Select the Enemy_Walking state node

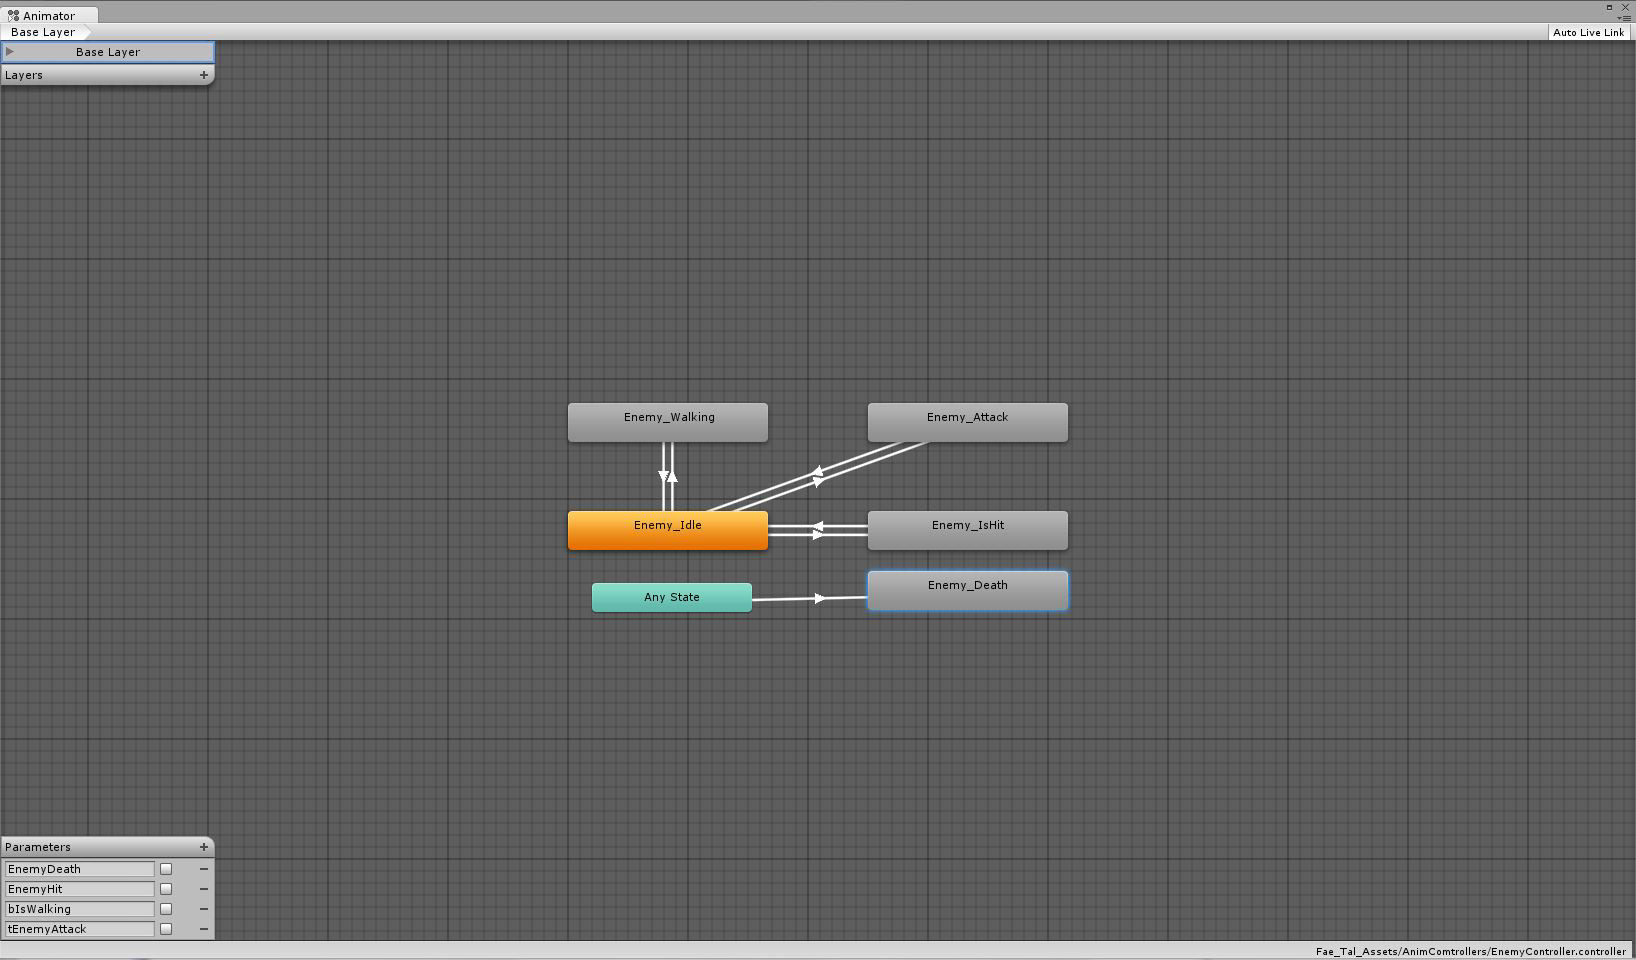pos(667,421)
